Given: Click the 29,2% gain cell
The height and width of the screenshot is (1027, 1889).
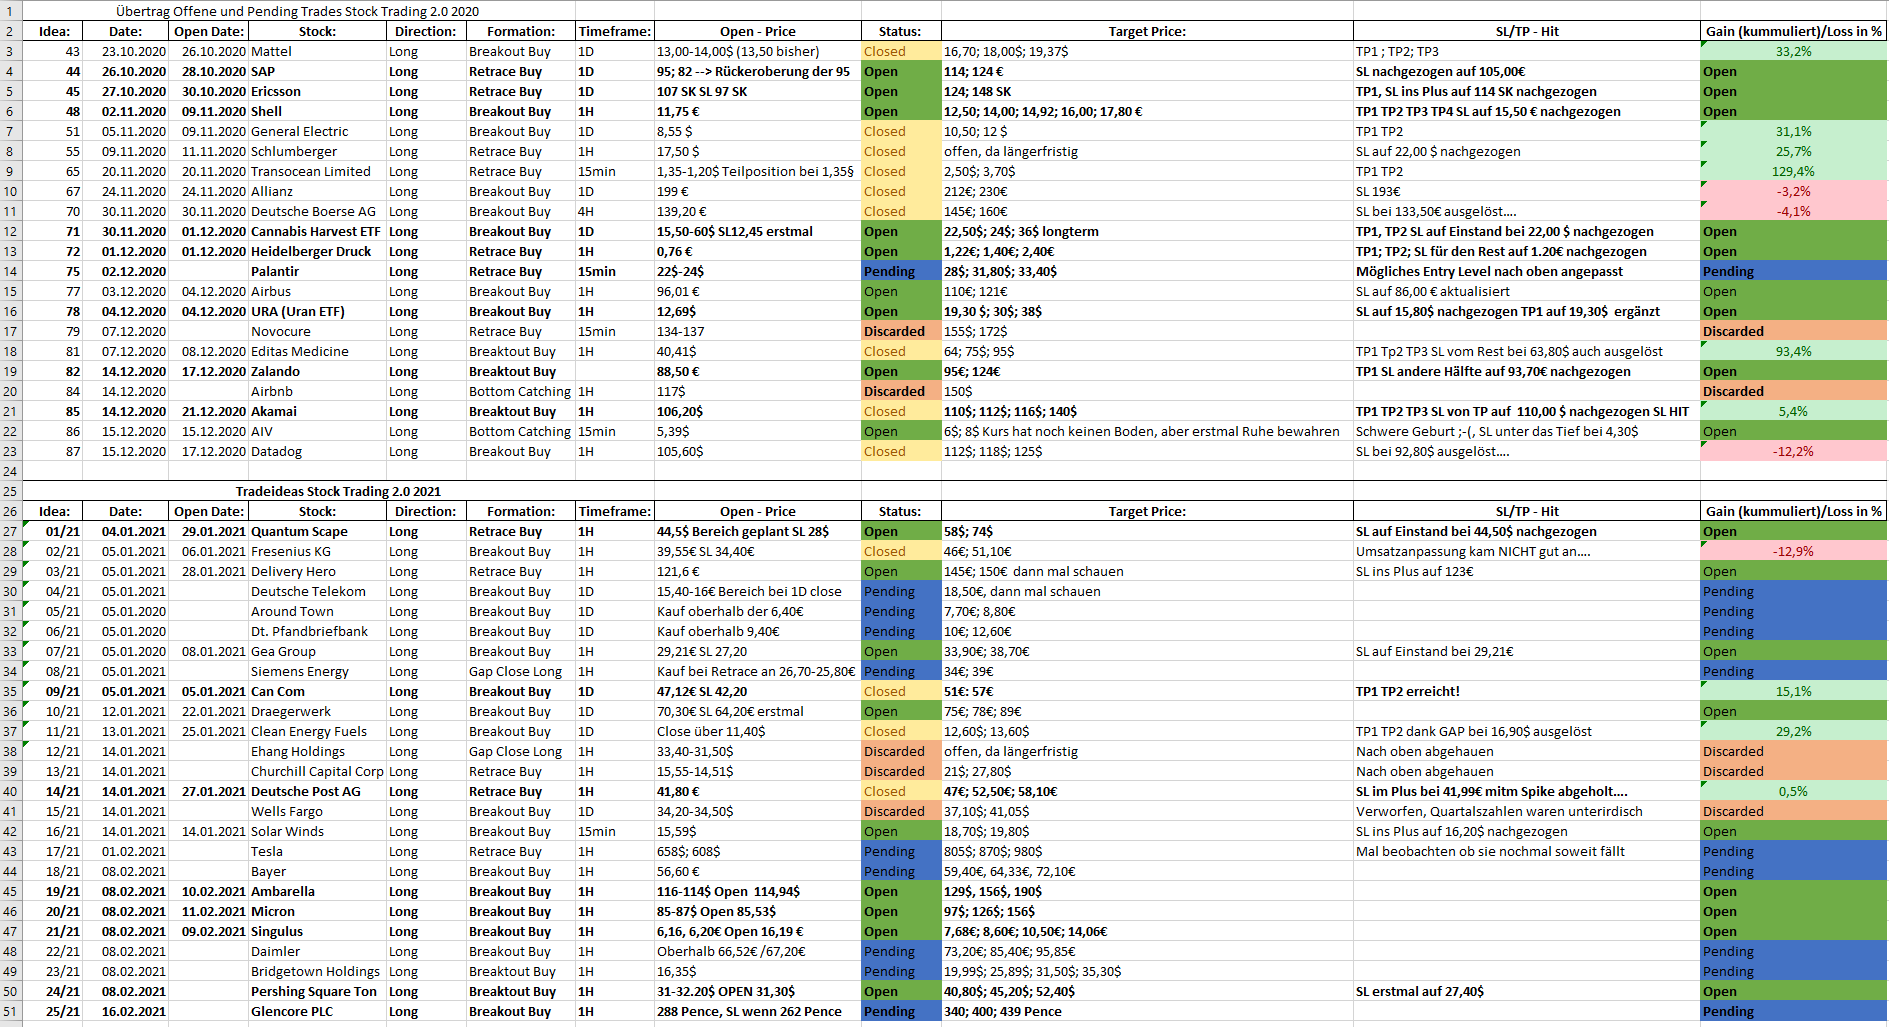Looking at the screenshot, I should 1793,731.
